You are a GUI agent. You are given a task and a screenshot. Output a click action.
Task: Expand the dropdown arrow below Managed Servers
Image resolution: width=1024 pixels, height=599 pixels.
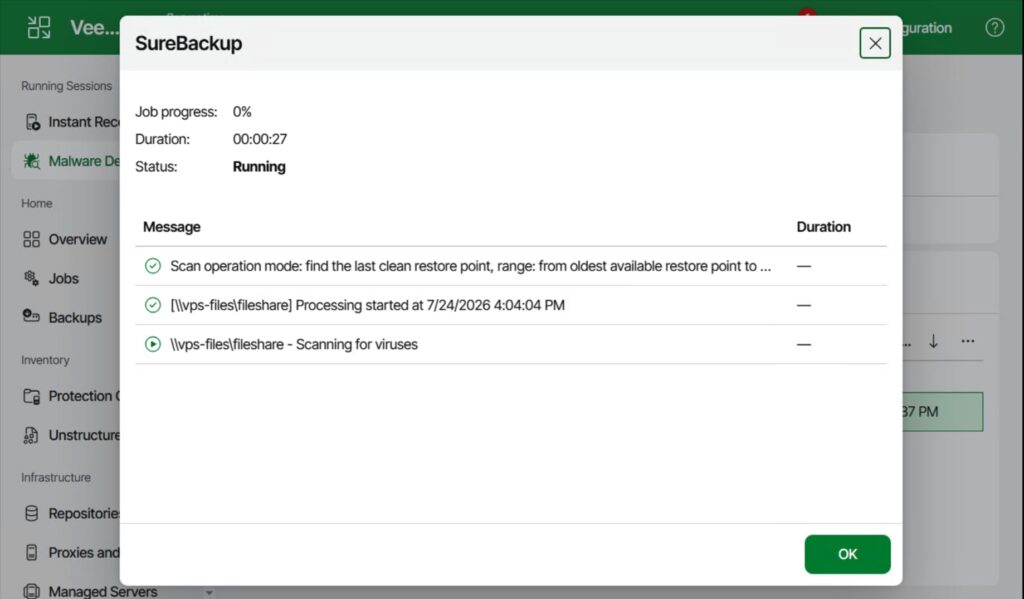pyautogui.click(x=209, y=593)
